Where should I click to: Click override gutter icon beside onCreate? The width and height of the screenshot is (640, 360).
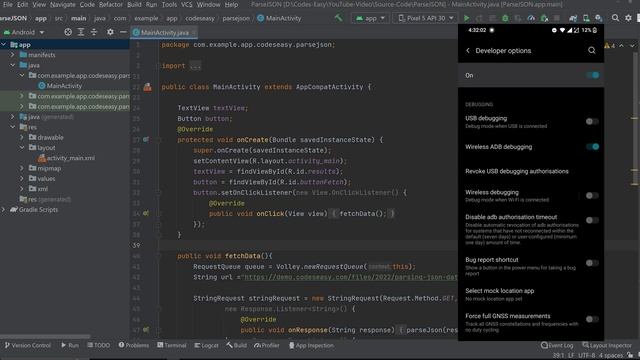pyautogui.click(x=146, y=140)
